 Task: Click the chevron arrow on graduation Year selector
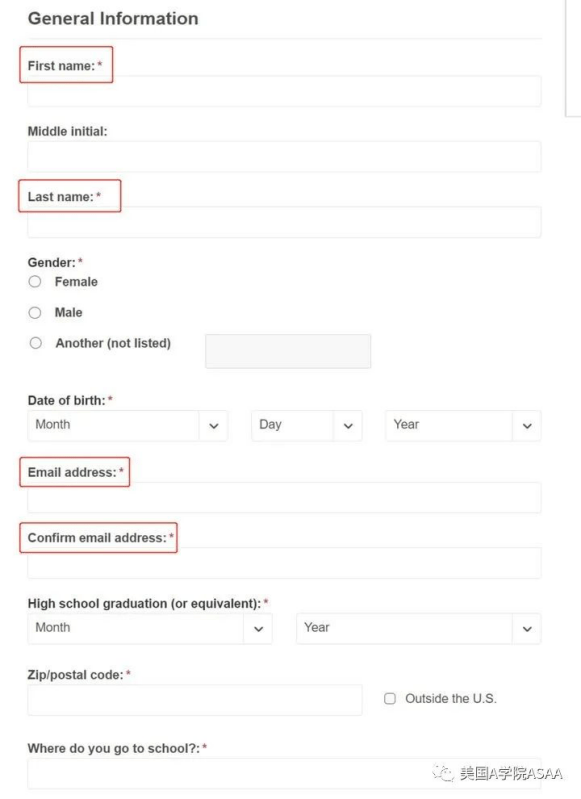click(527, 629)
